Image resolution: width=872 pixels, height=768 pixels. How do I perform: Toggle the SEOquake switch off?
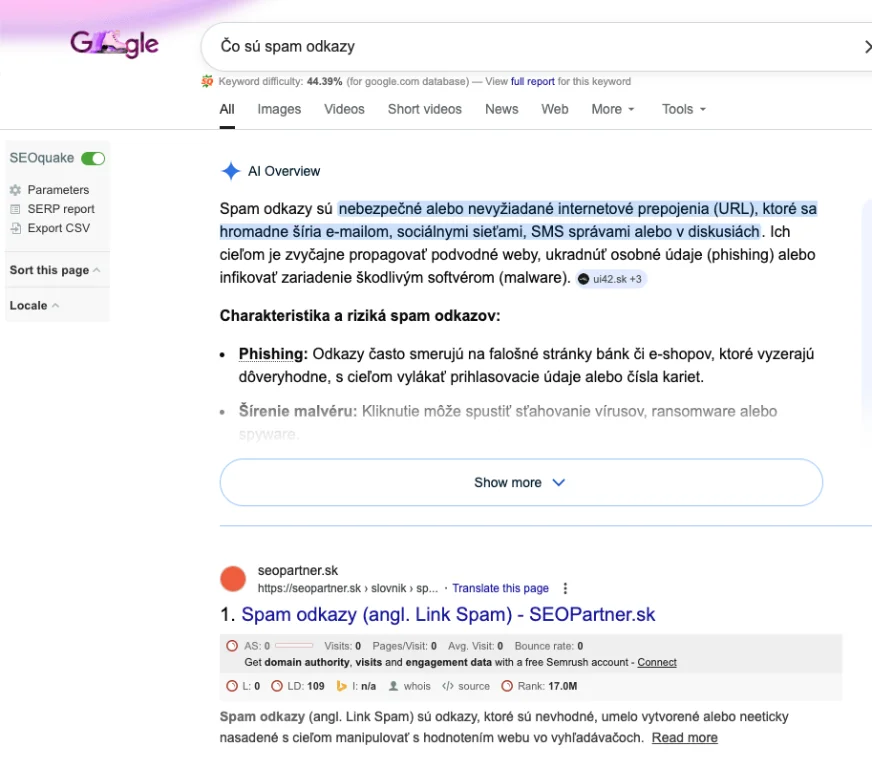click(93, 158)
